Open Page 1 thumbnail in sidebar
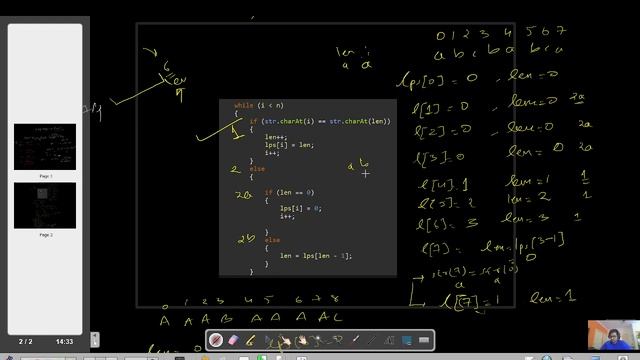This screenshot has width=640, height=360. pyautogui.click(x=45, y=147)
